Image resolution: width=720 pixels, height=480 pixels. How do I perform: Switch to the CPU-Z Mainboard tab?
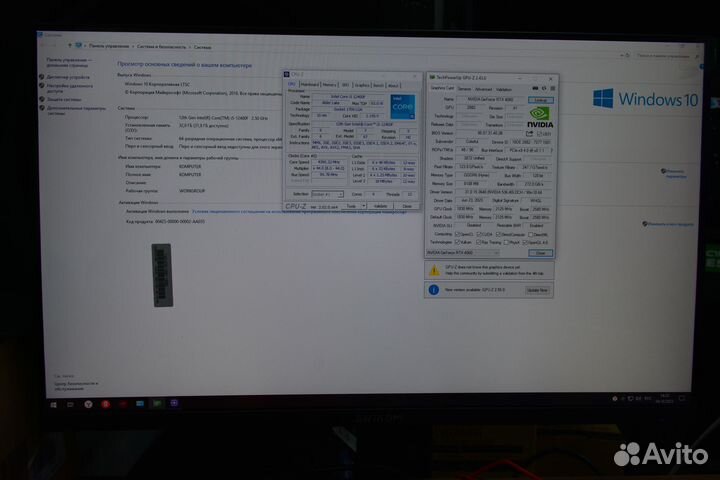[x=309, y=85]
